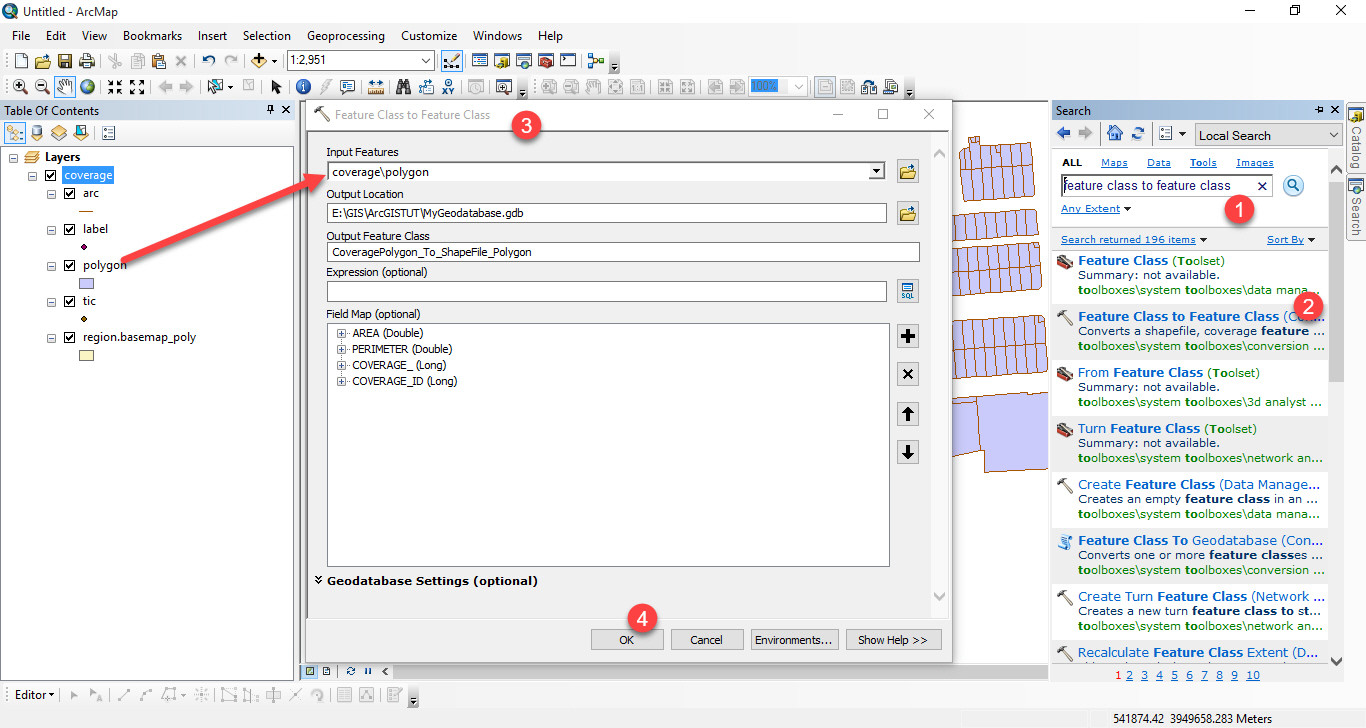The height and width of the screenshot is (728, 1366).
Task: Browse for Input Features folder icon
Action: coord(908,172)
